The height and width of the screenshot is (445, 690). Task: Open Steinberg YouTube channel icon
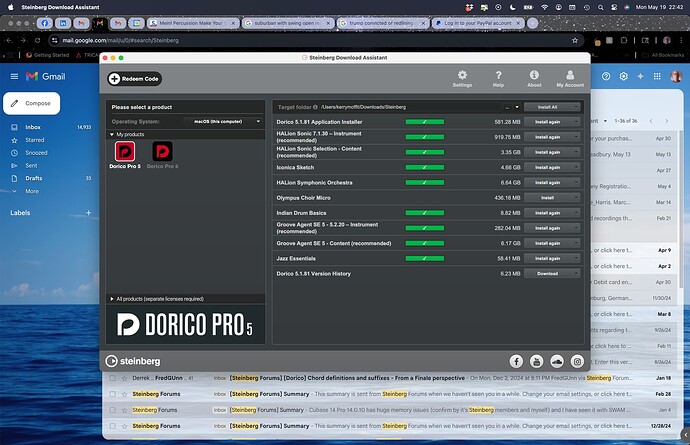tap(536, 361)
